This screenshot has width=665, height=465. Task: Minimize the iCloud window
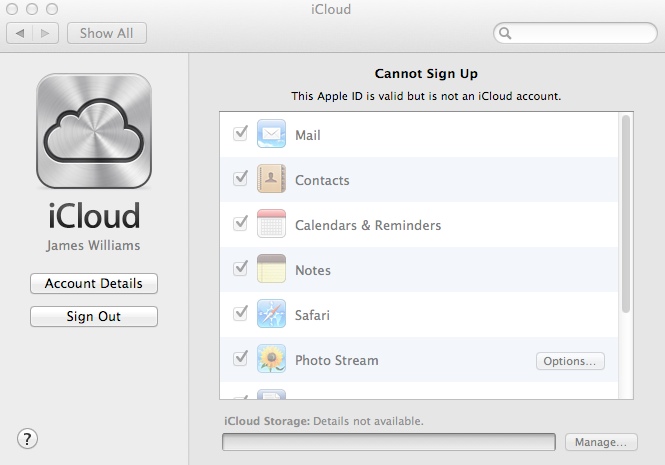(x=32, y=9)
